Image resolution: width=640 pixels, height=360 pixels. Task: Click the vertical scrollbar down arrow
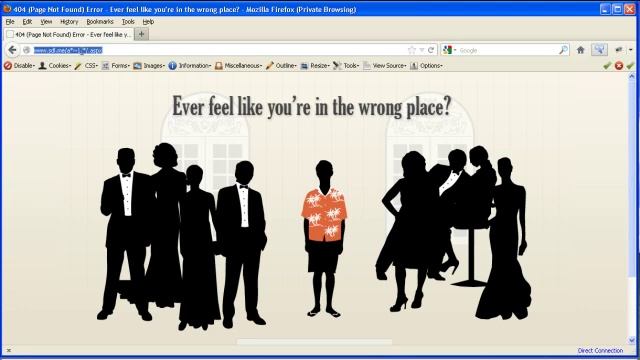click(632, 340)
